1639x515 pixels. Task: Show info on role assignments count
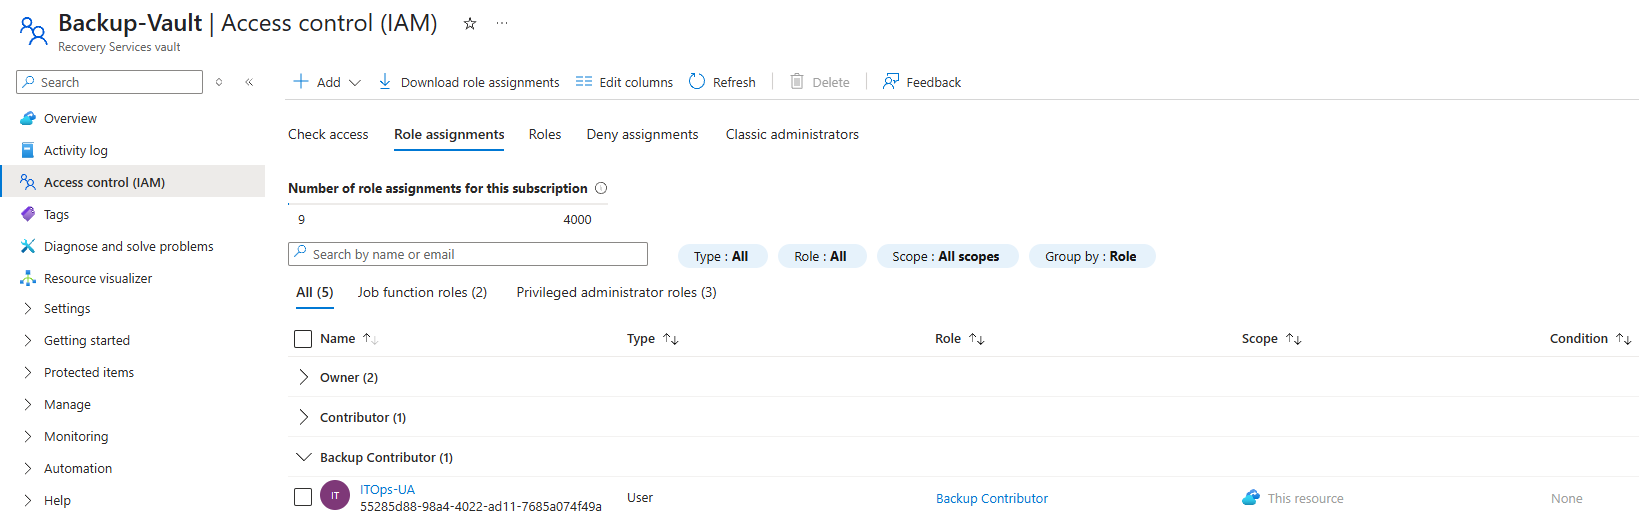point(601,188)
